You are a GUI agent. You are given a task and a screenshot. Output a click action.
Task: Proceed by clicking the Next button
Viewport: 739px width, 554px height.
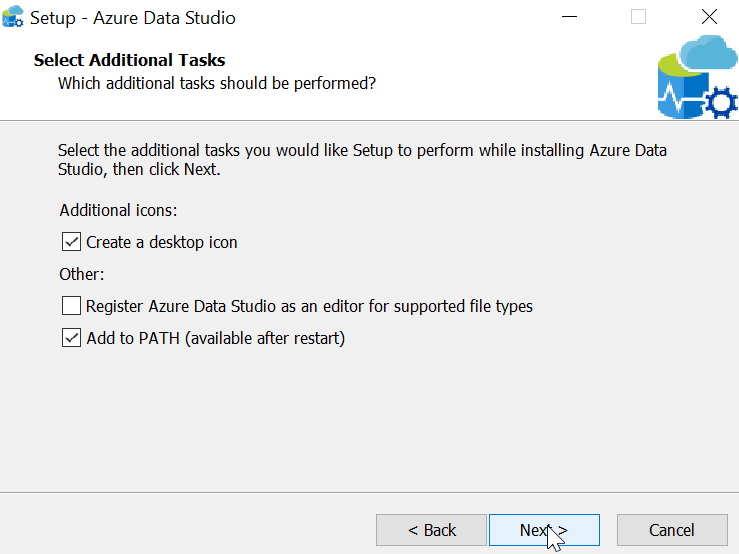543,530
